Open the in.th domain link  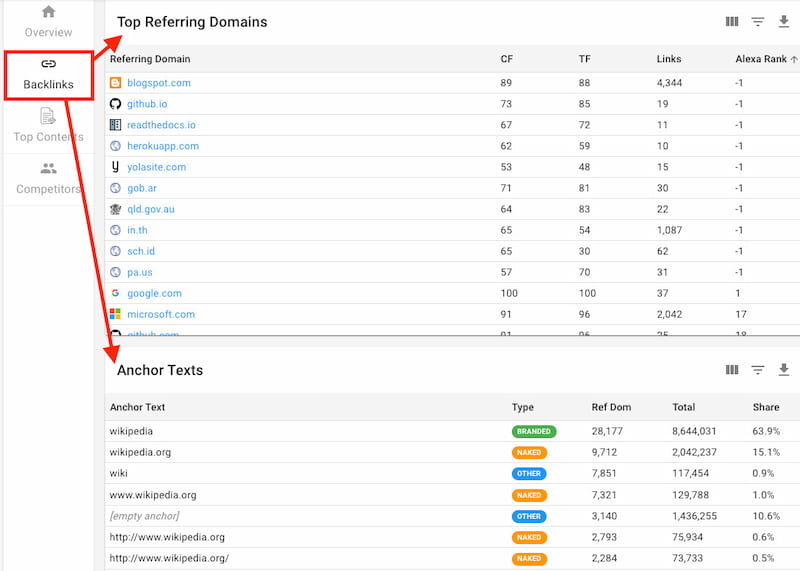pyautogui.click(x=137, y=230)
